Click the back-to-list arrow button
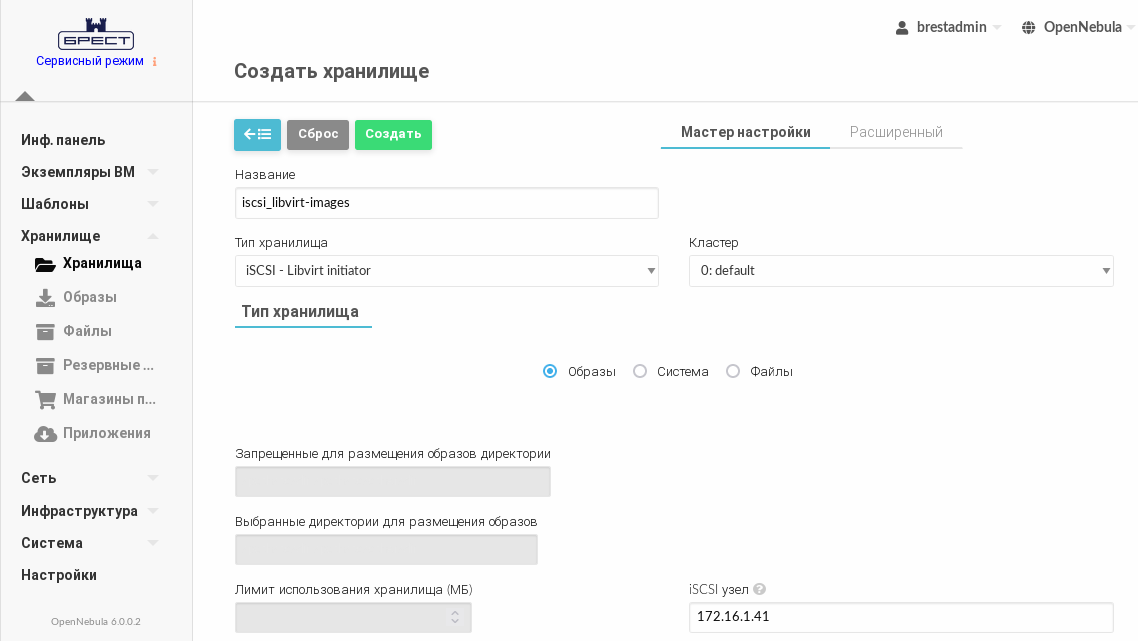This screenshot has width=1138, height=641. 257,134
